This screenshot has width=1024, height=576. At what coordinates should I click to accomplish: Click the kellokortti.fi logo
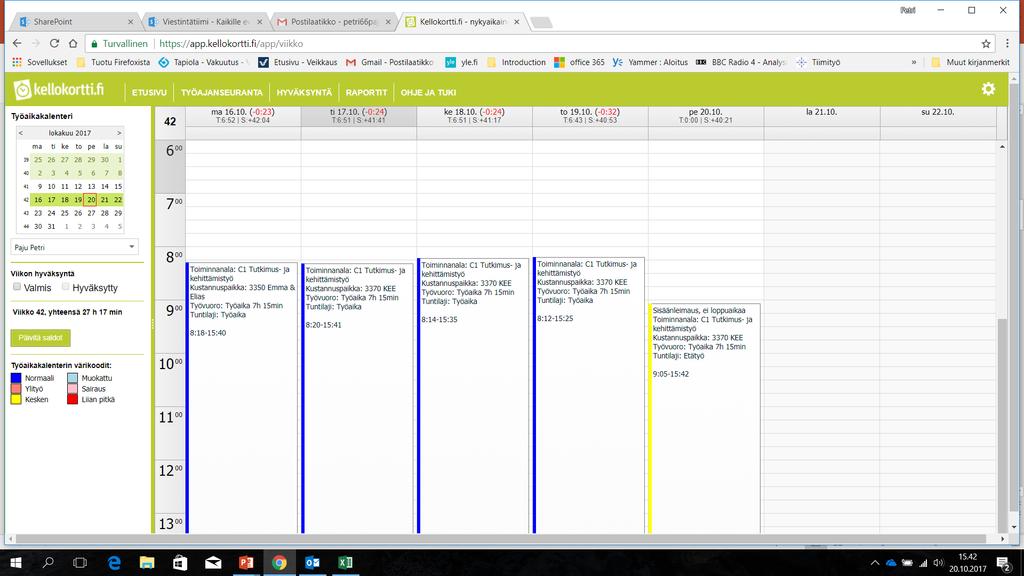(59, 90)
